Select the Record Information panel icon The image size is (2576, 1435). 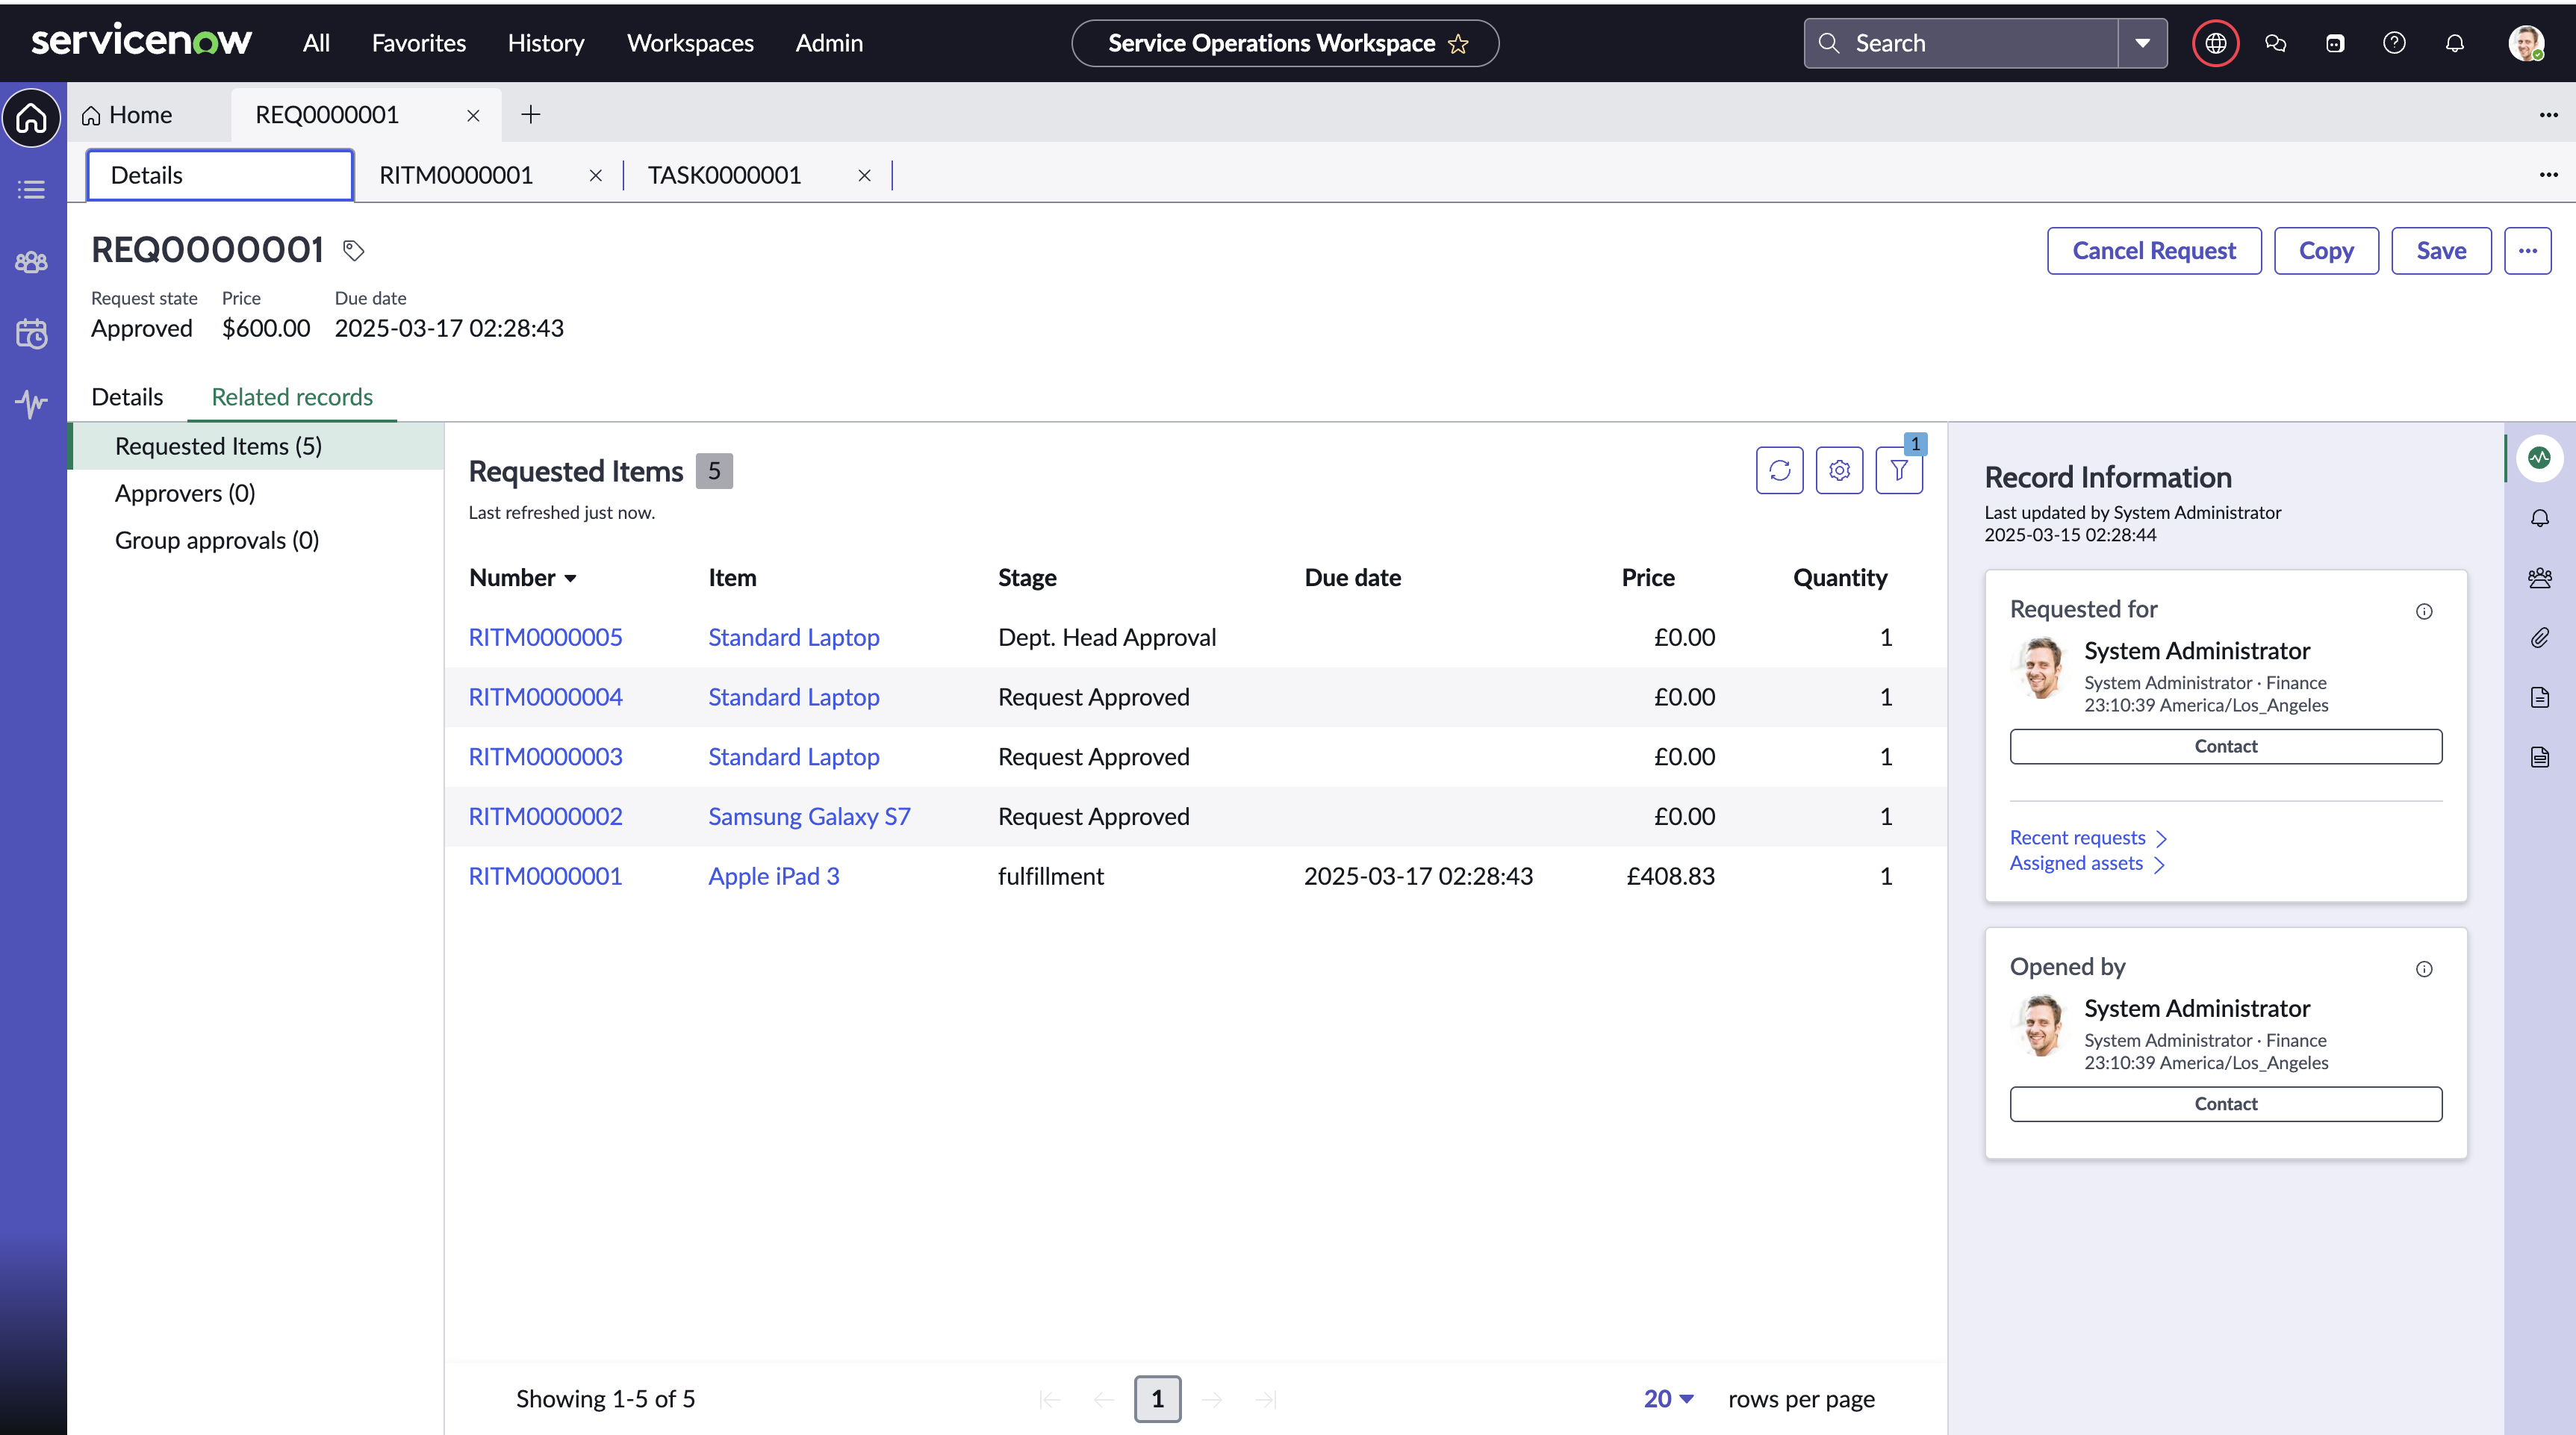tap(2539, 458)
